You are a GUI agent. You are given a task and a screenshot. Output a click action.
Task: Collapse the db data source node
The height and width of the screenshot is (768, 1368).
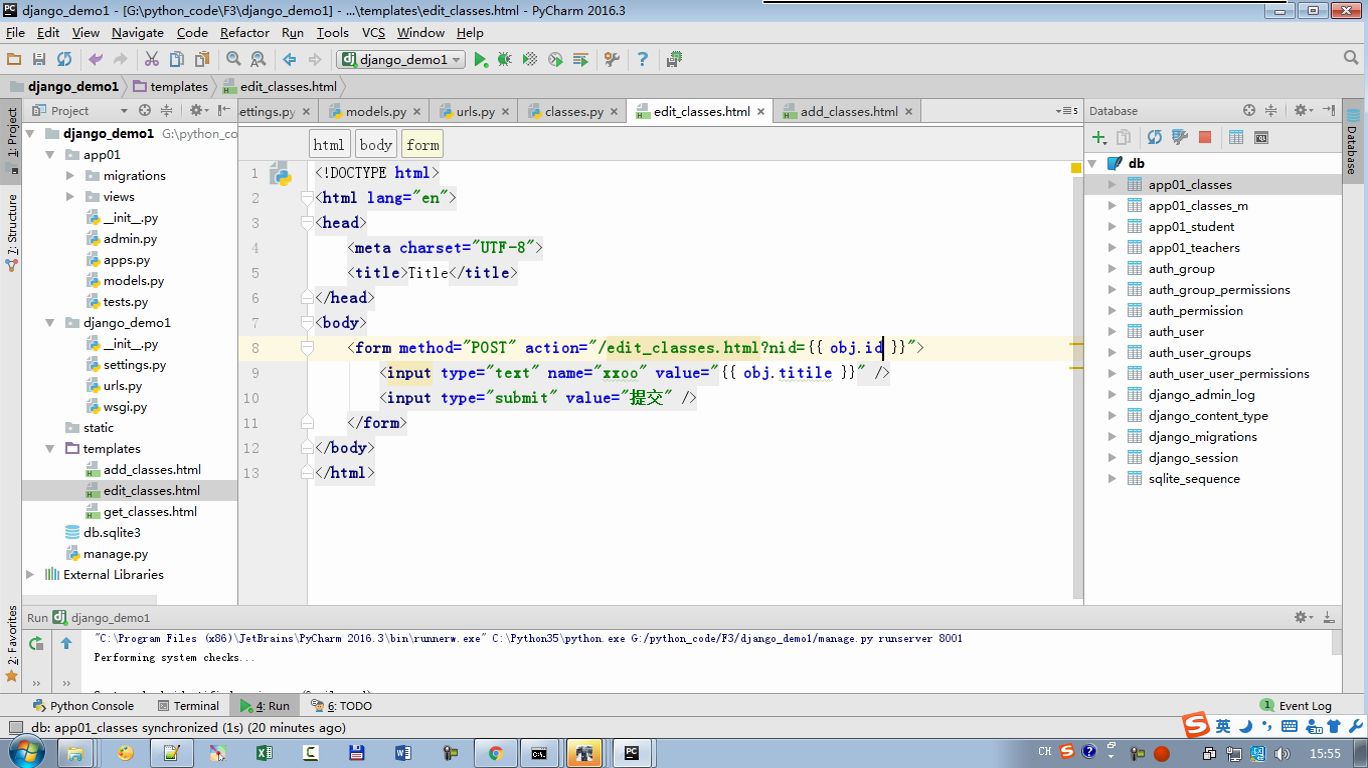click(1093, 163)
